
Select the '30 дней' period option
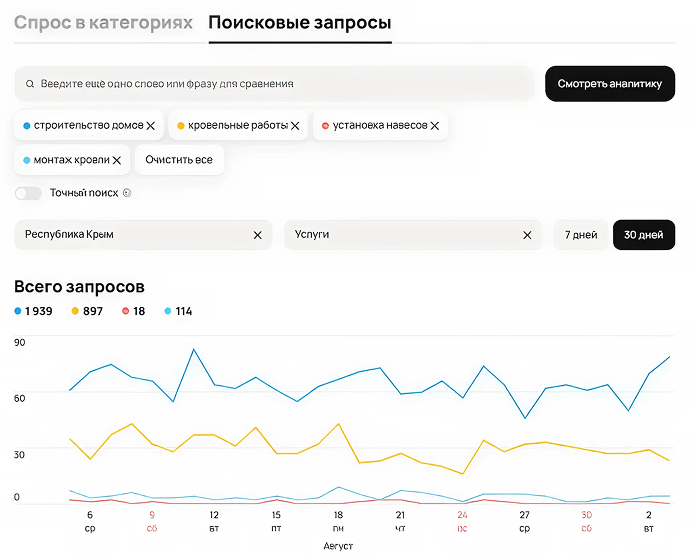643,235
